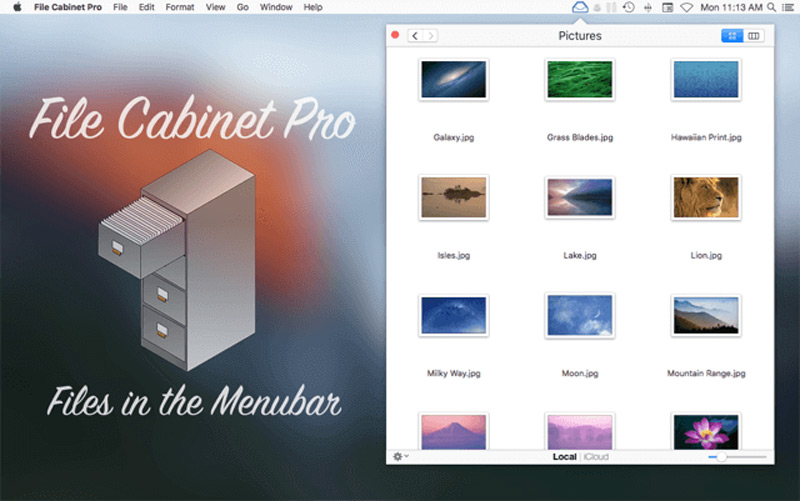Click the icon size slider
This screenshot has height=501, width=800.
coord(737,457)
